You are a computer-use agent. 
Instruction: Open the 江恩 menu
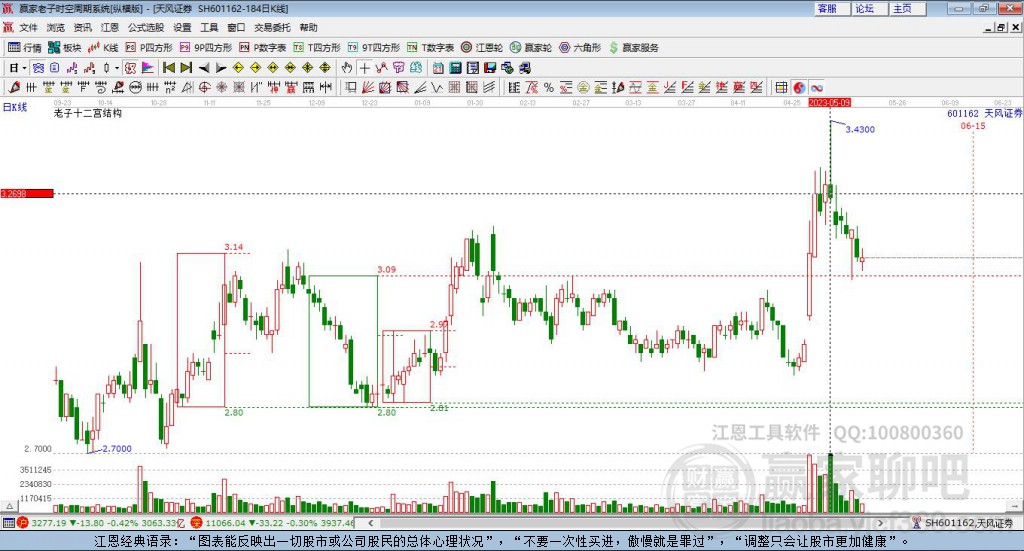click(x=110, y=27)
